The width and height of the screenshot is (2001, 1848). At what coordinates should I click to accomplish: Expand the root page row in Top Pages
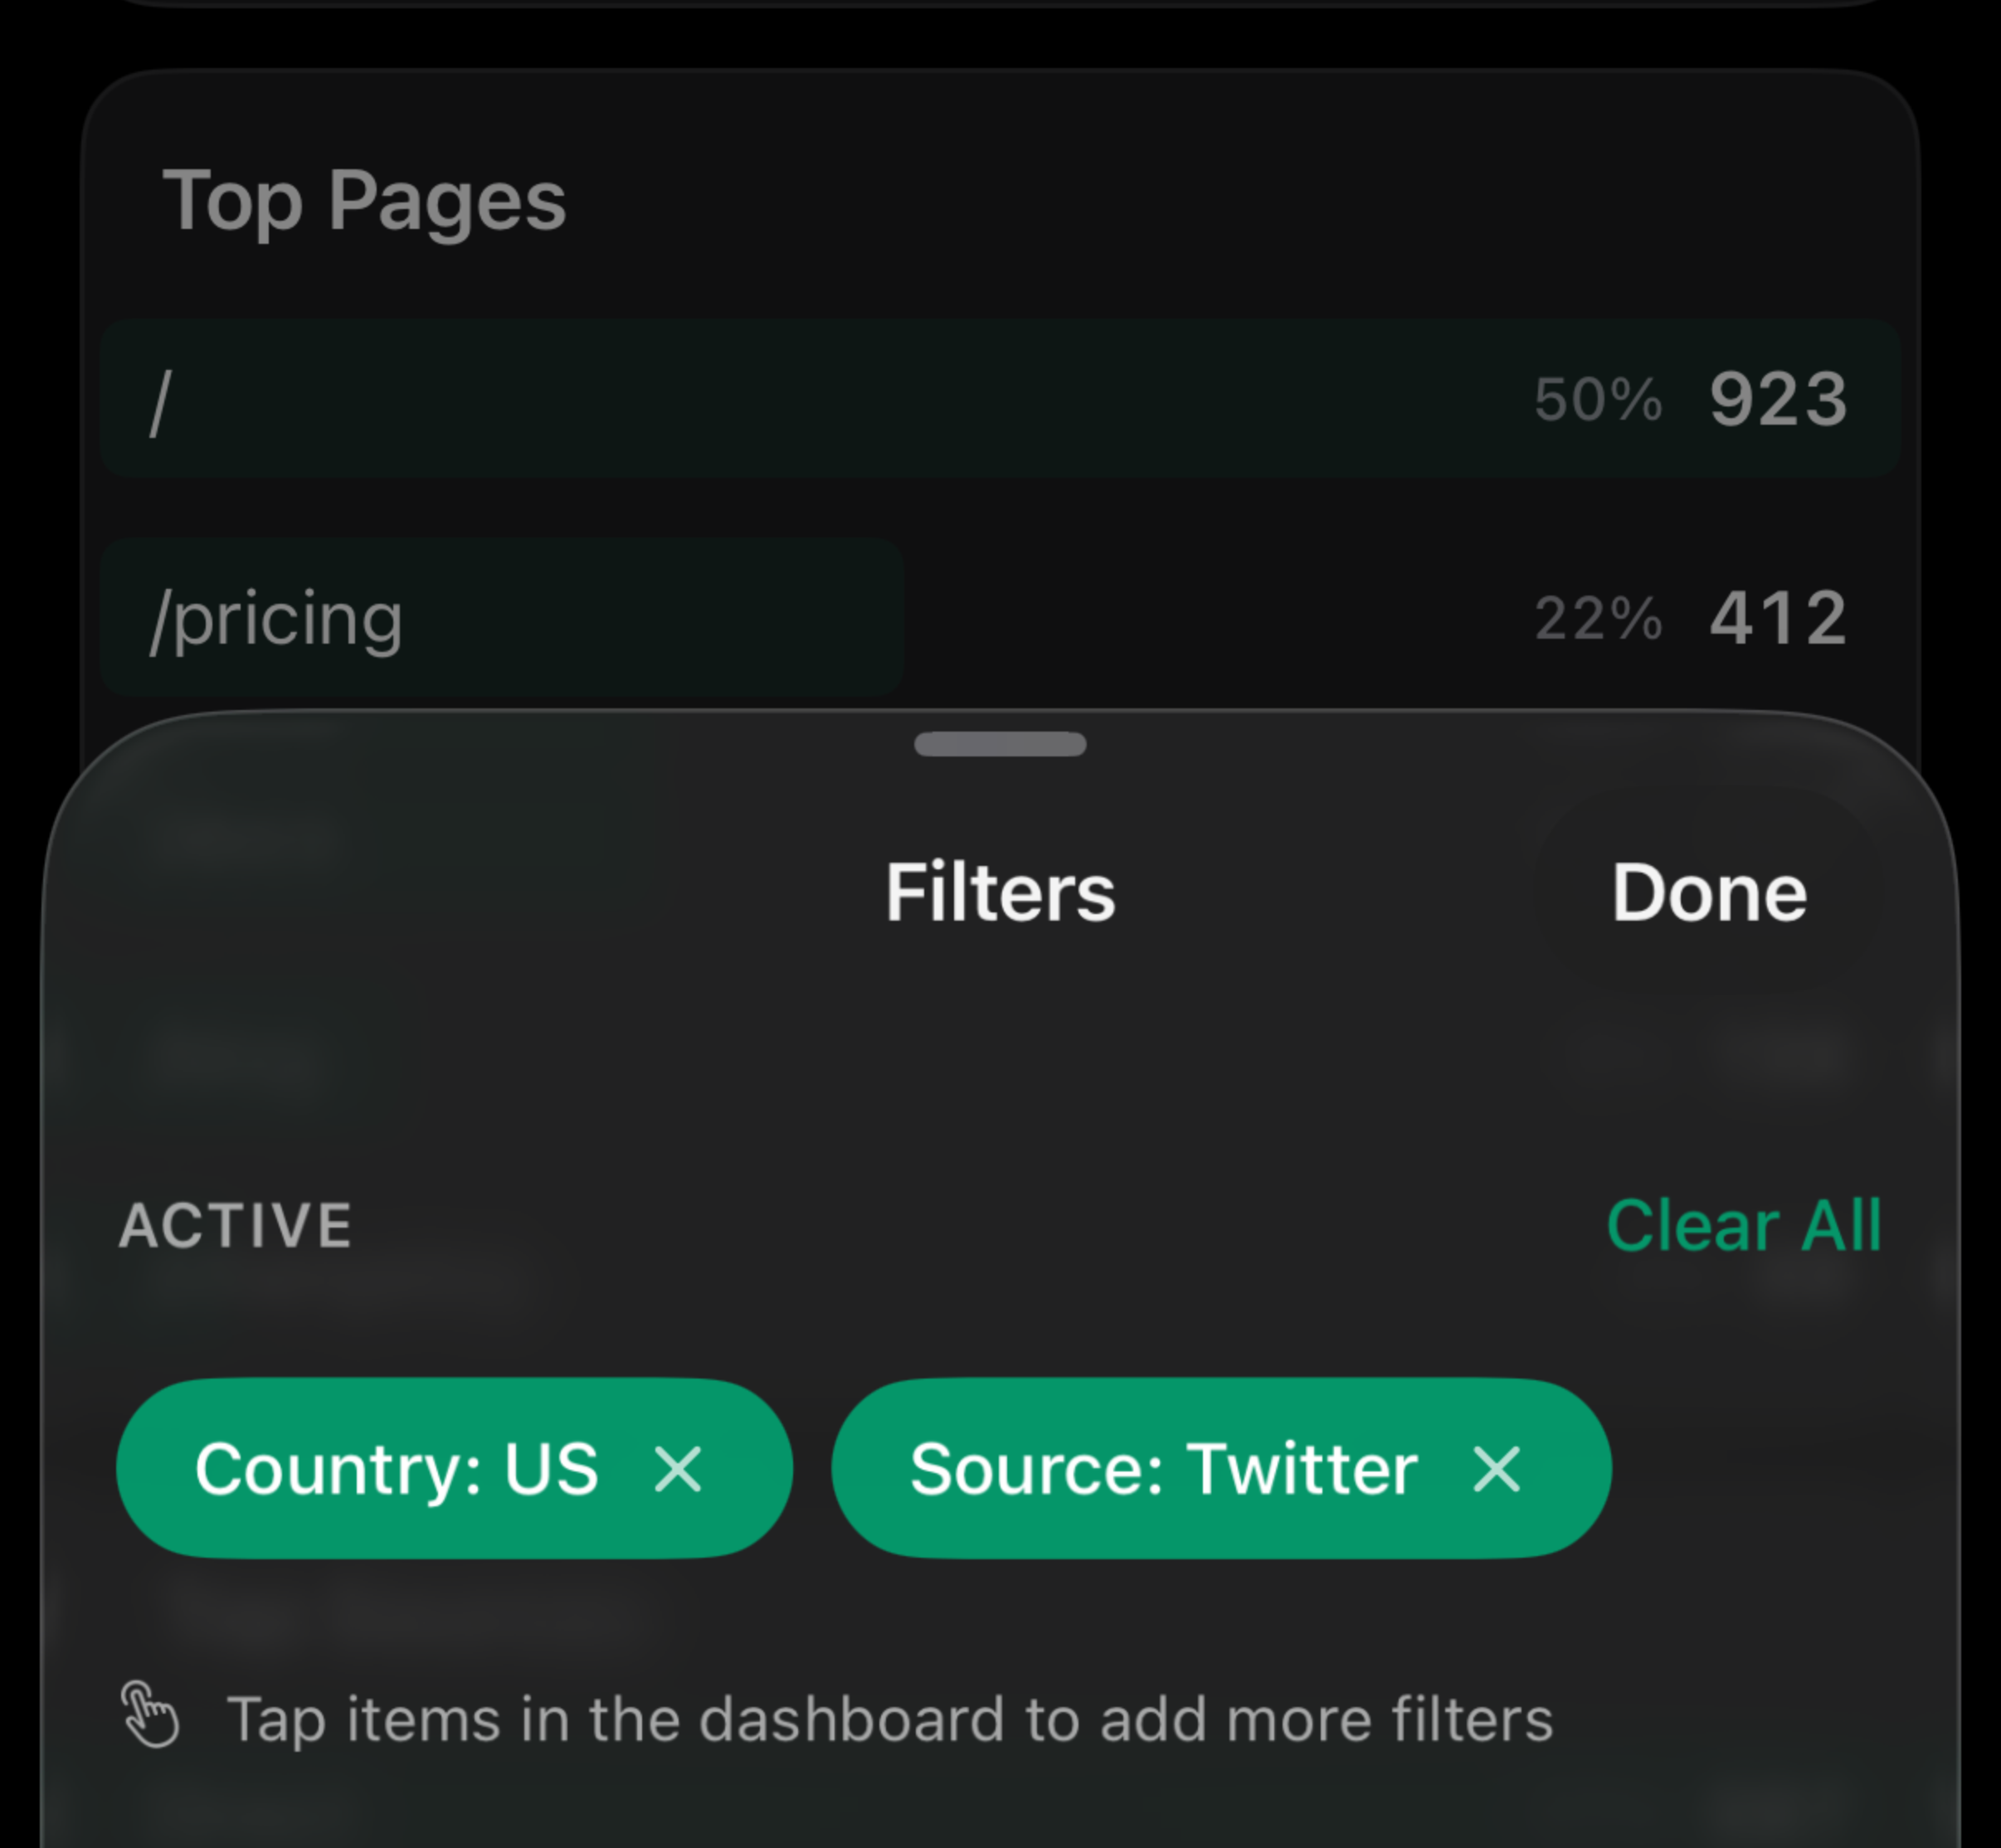pos(998,398)
